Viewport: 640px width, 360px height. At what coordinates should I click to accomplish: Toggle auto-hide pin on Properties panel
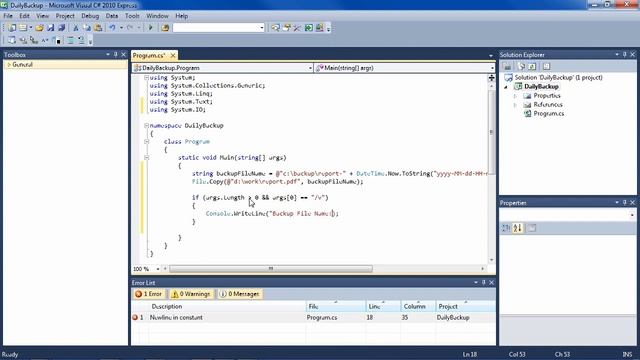tap(624, 202)
